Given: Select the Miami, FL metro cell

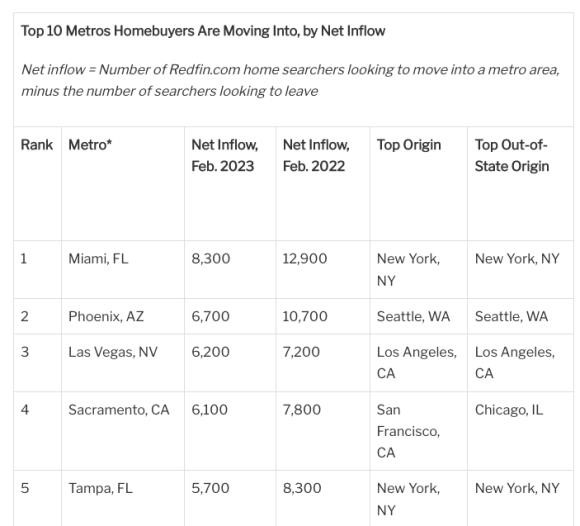Looking at the screenshot, I should point(98,259).
